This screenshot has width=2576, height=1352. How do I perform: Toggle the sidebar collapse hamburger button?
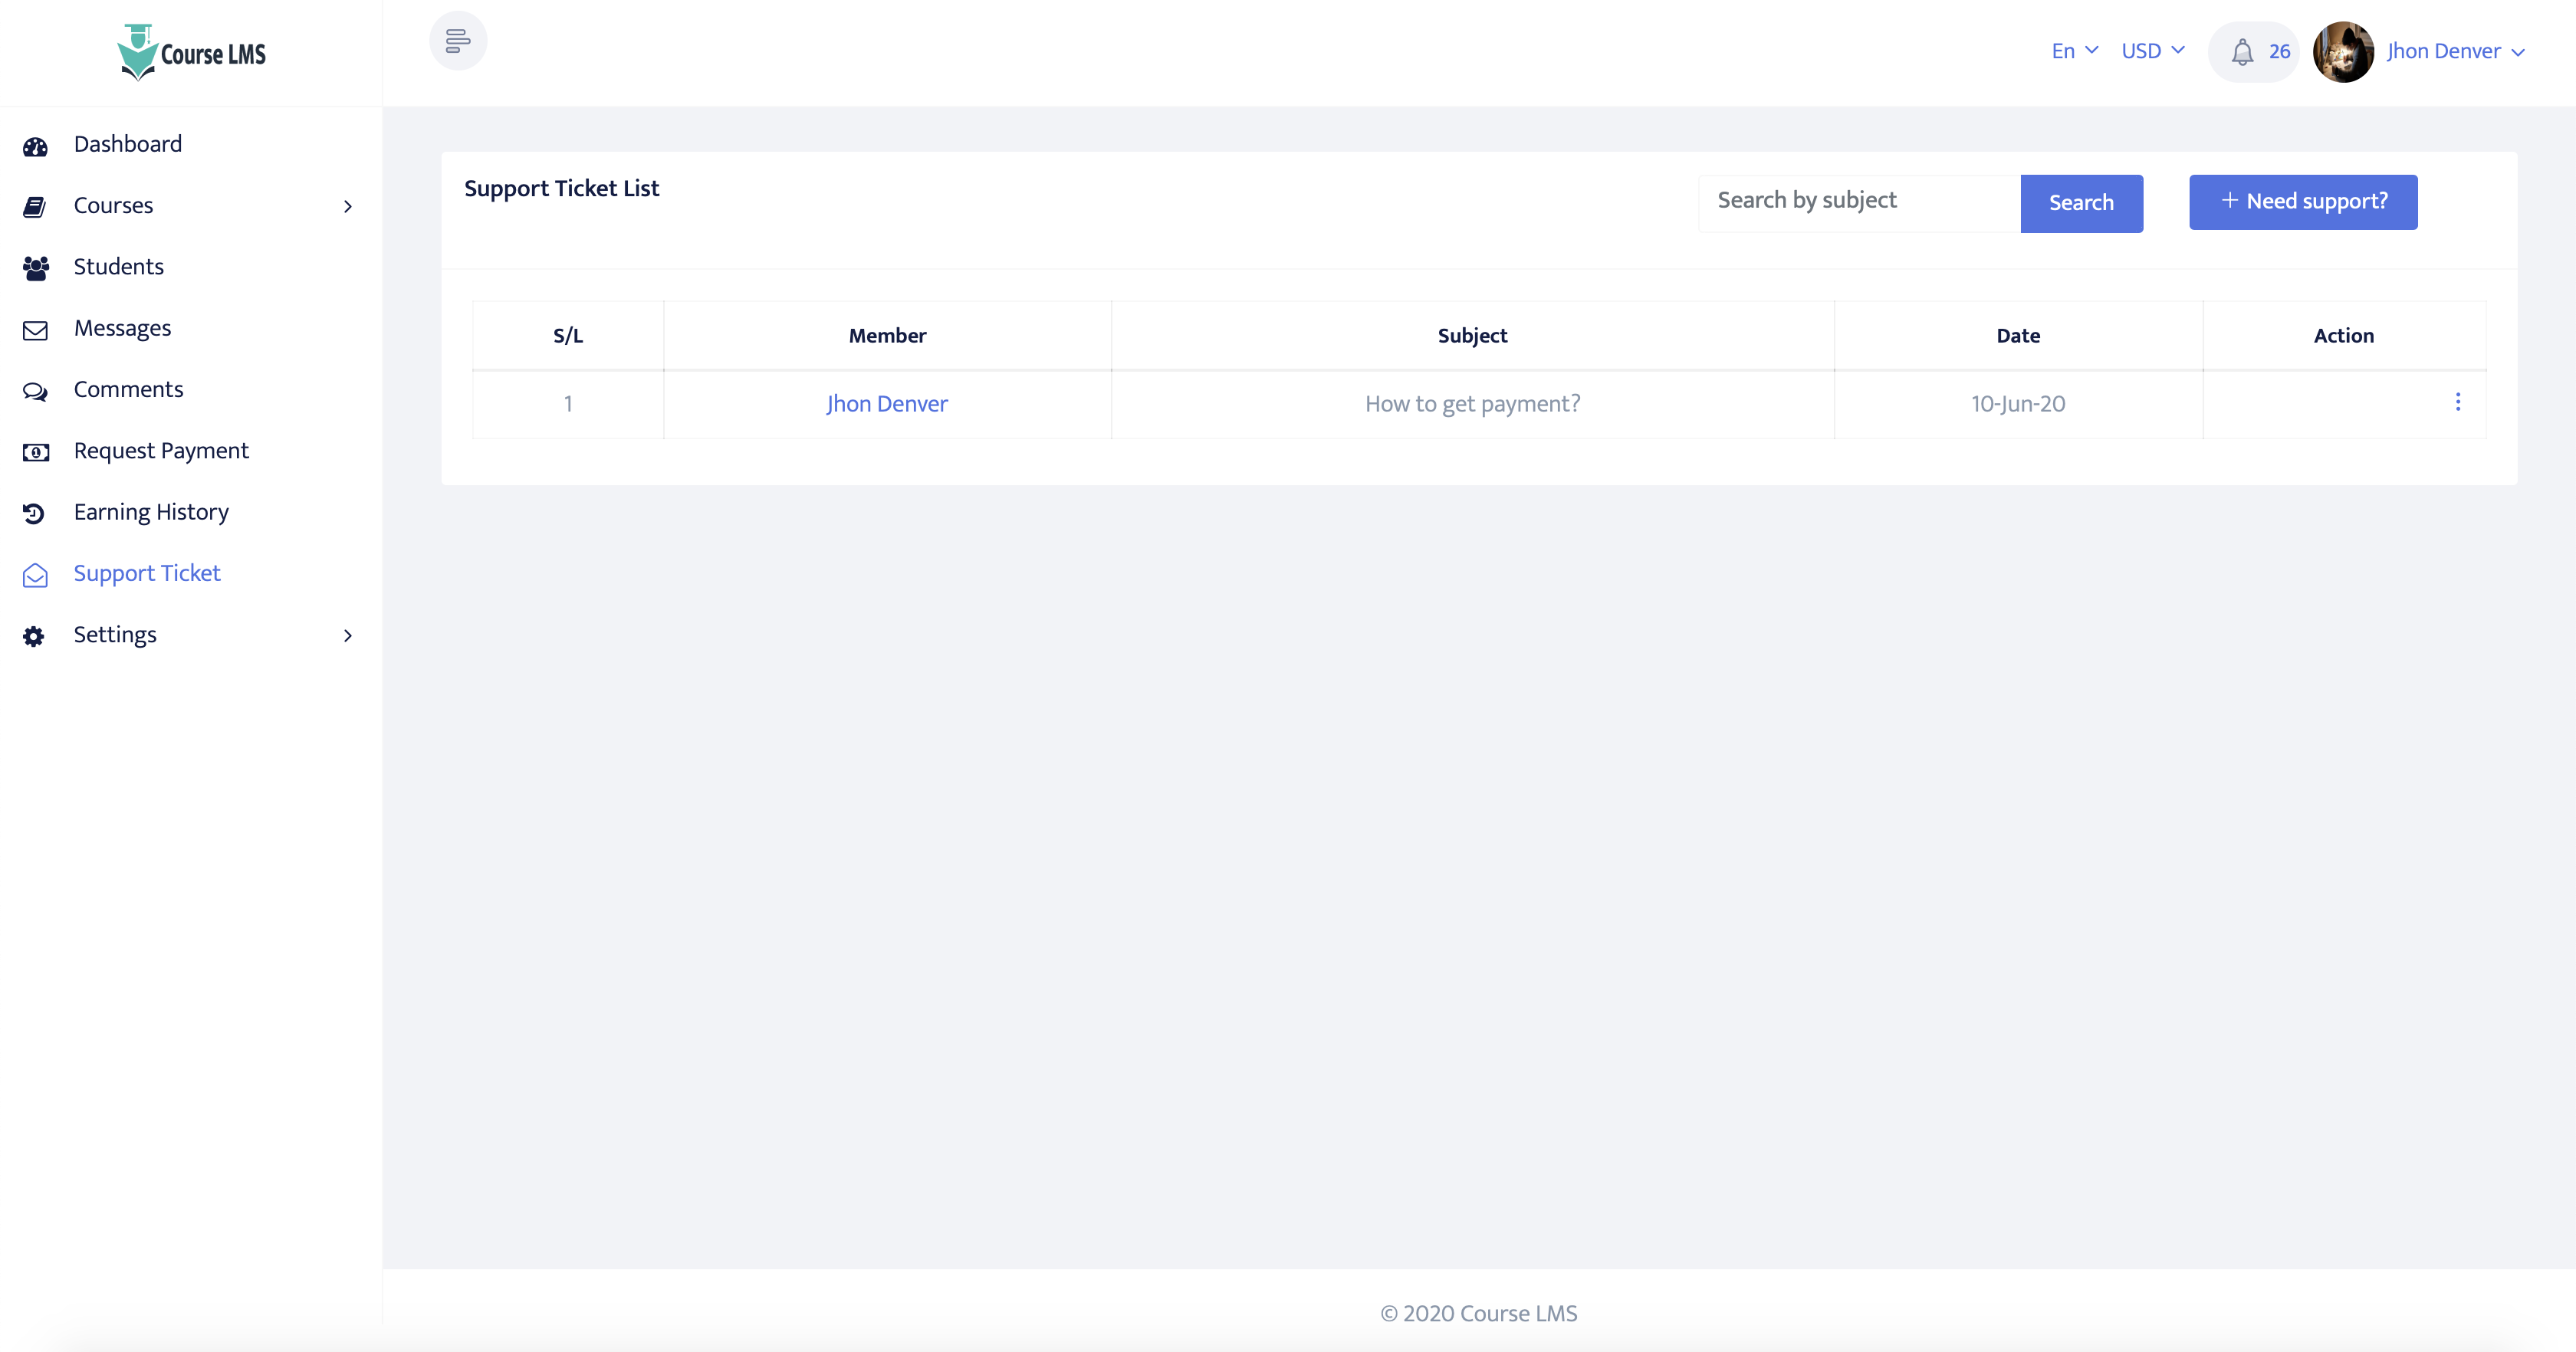(458, 41)
